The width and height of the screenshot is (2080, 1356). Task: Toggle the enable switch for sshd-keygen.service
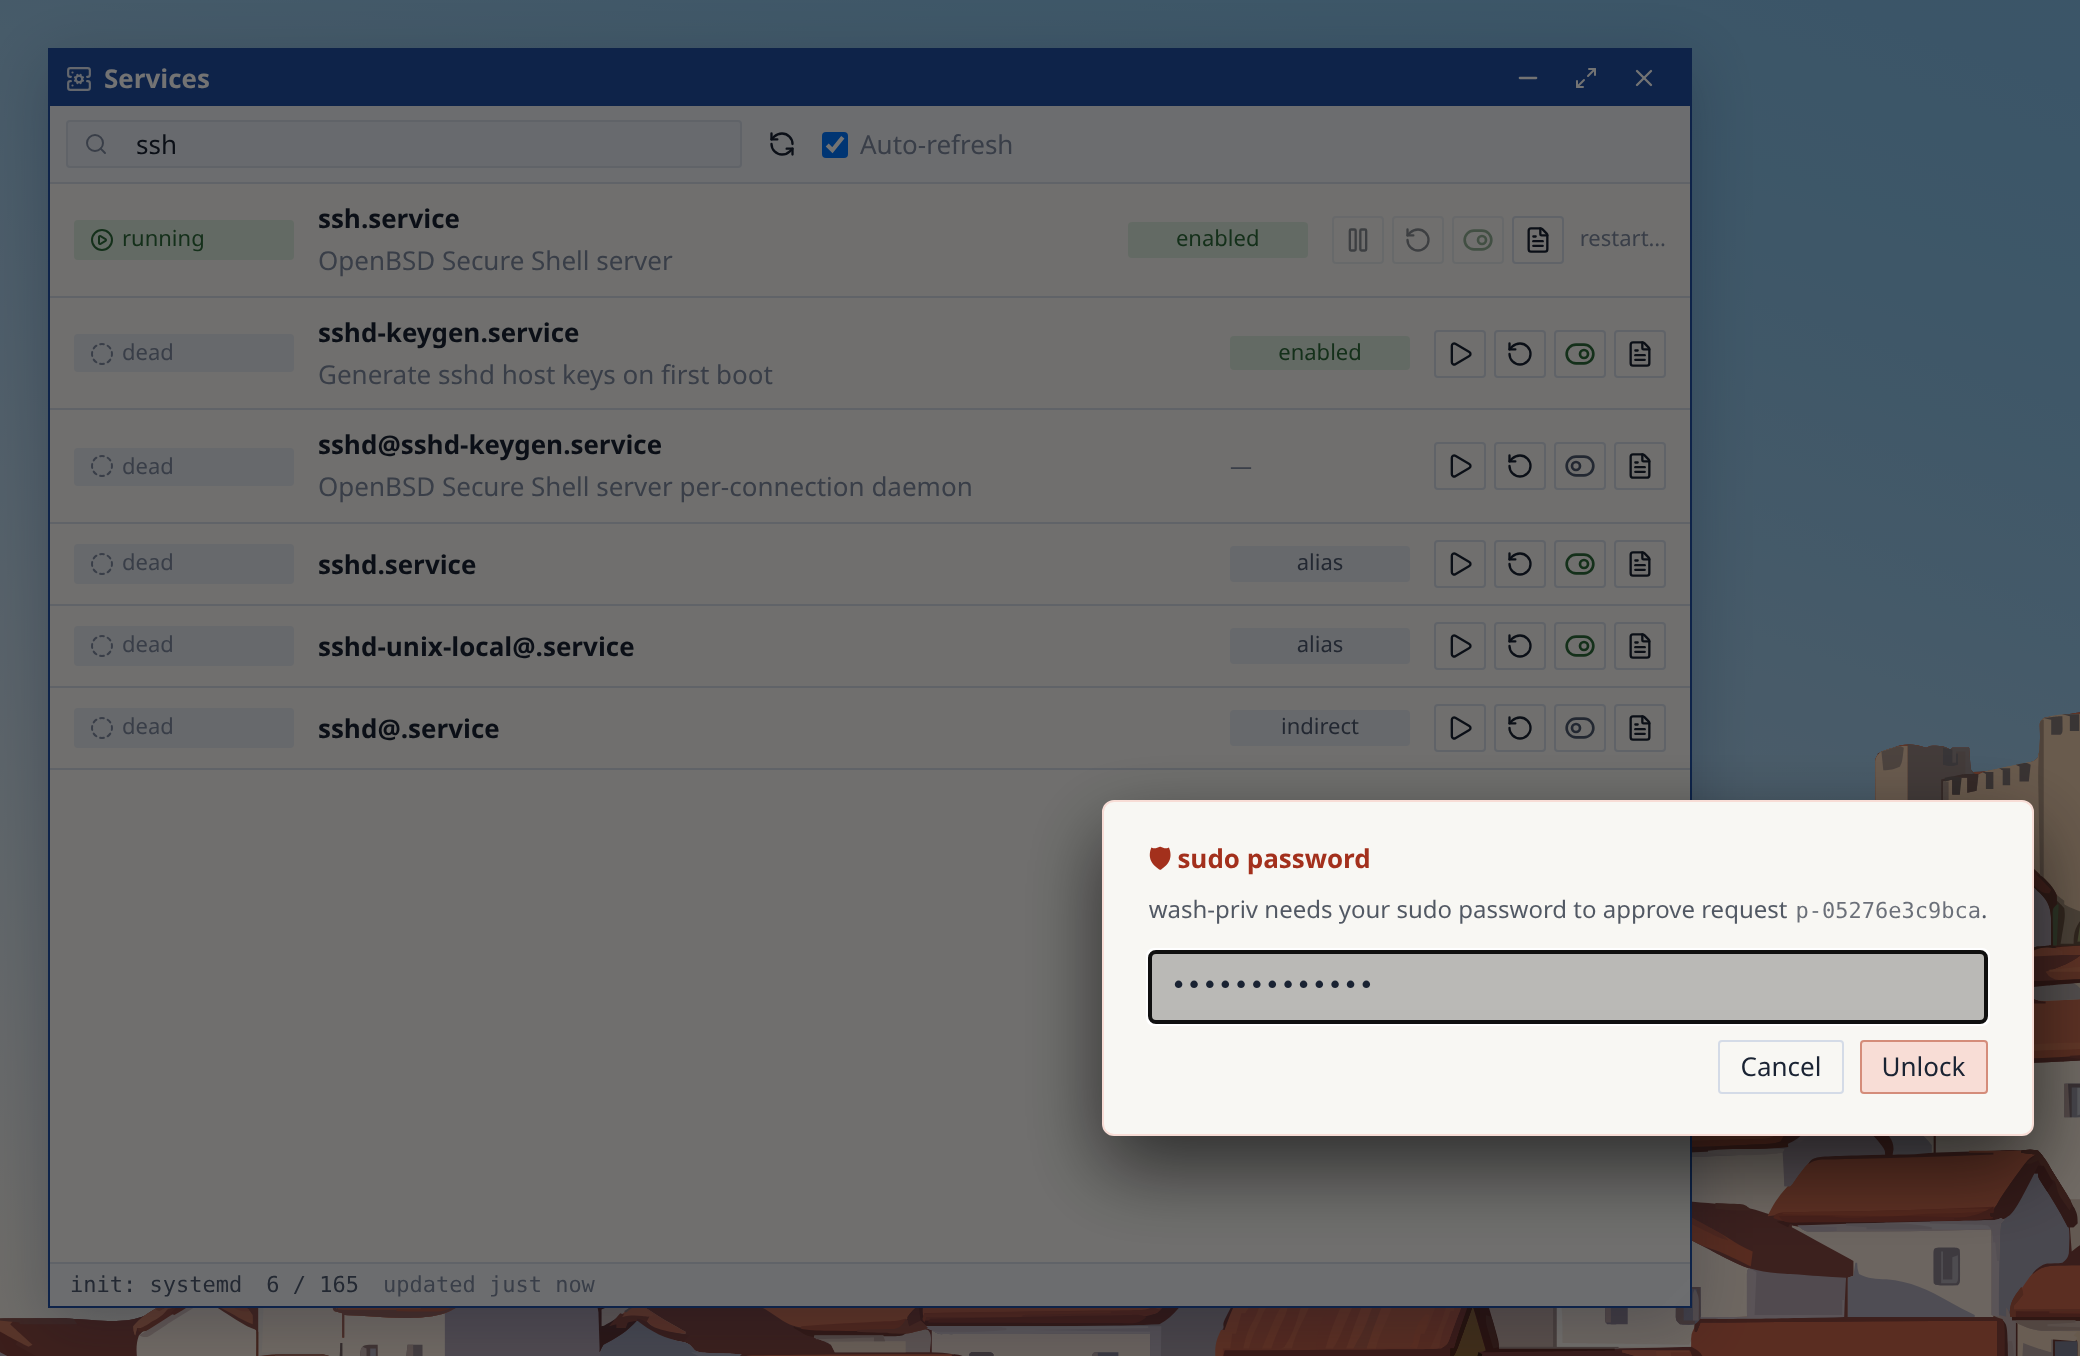(1580, 354)
